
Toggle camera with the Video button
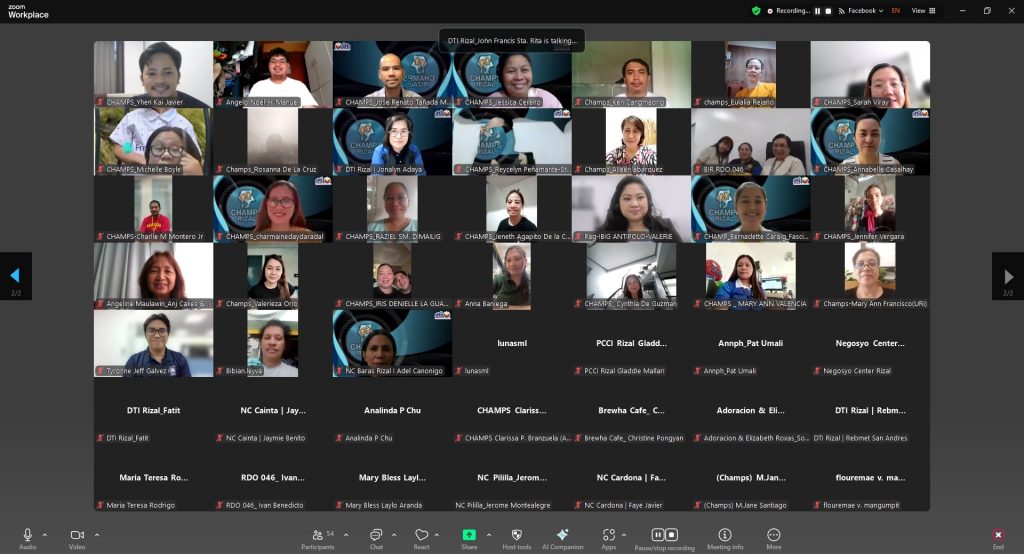[77, 536]
